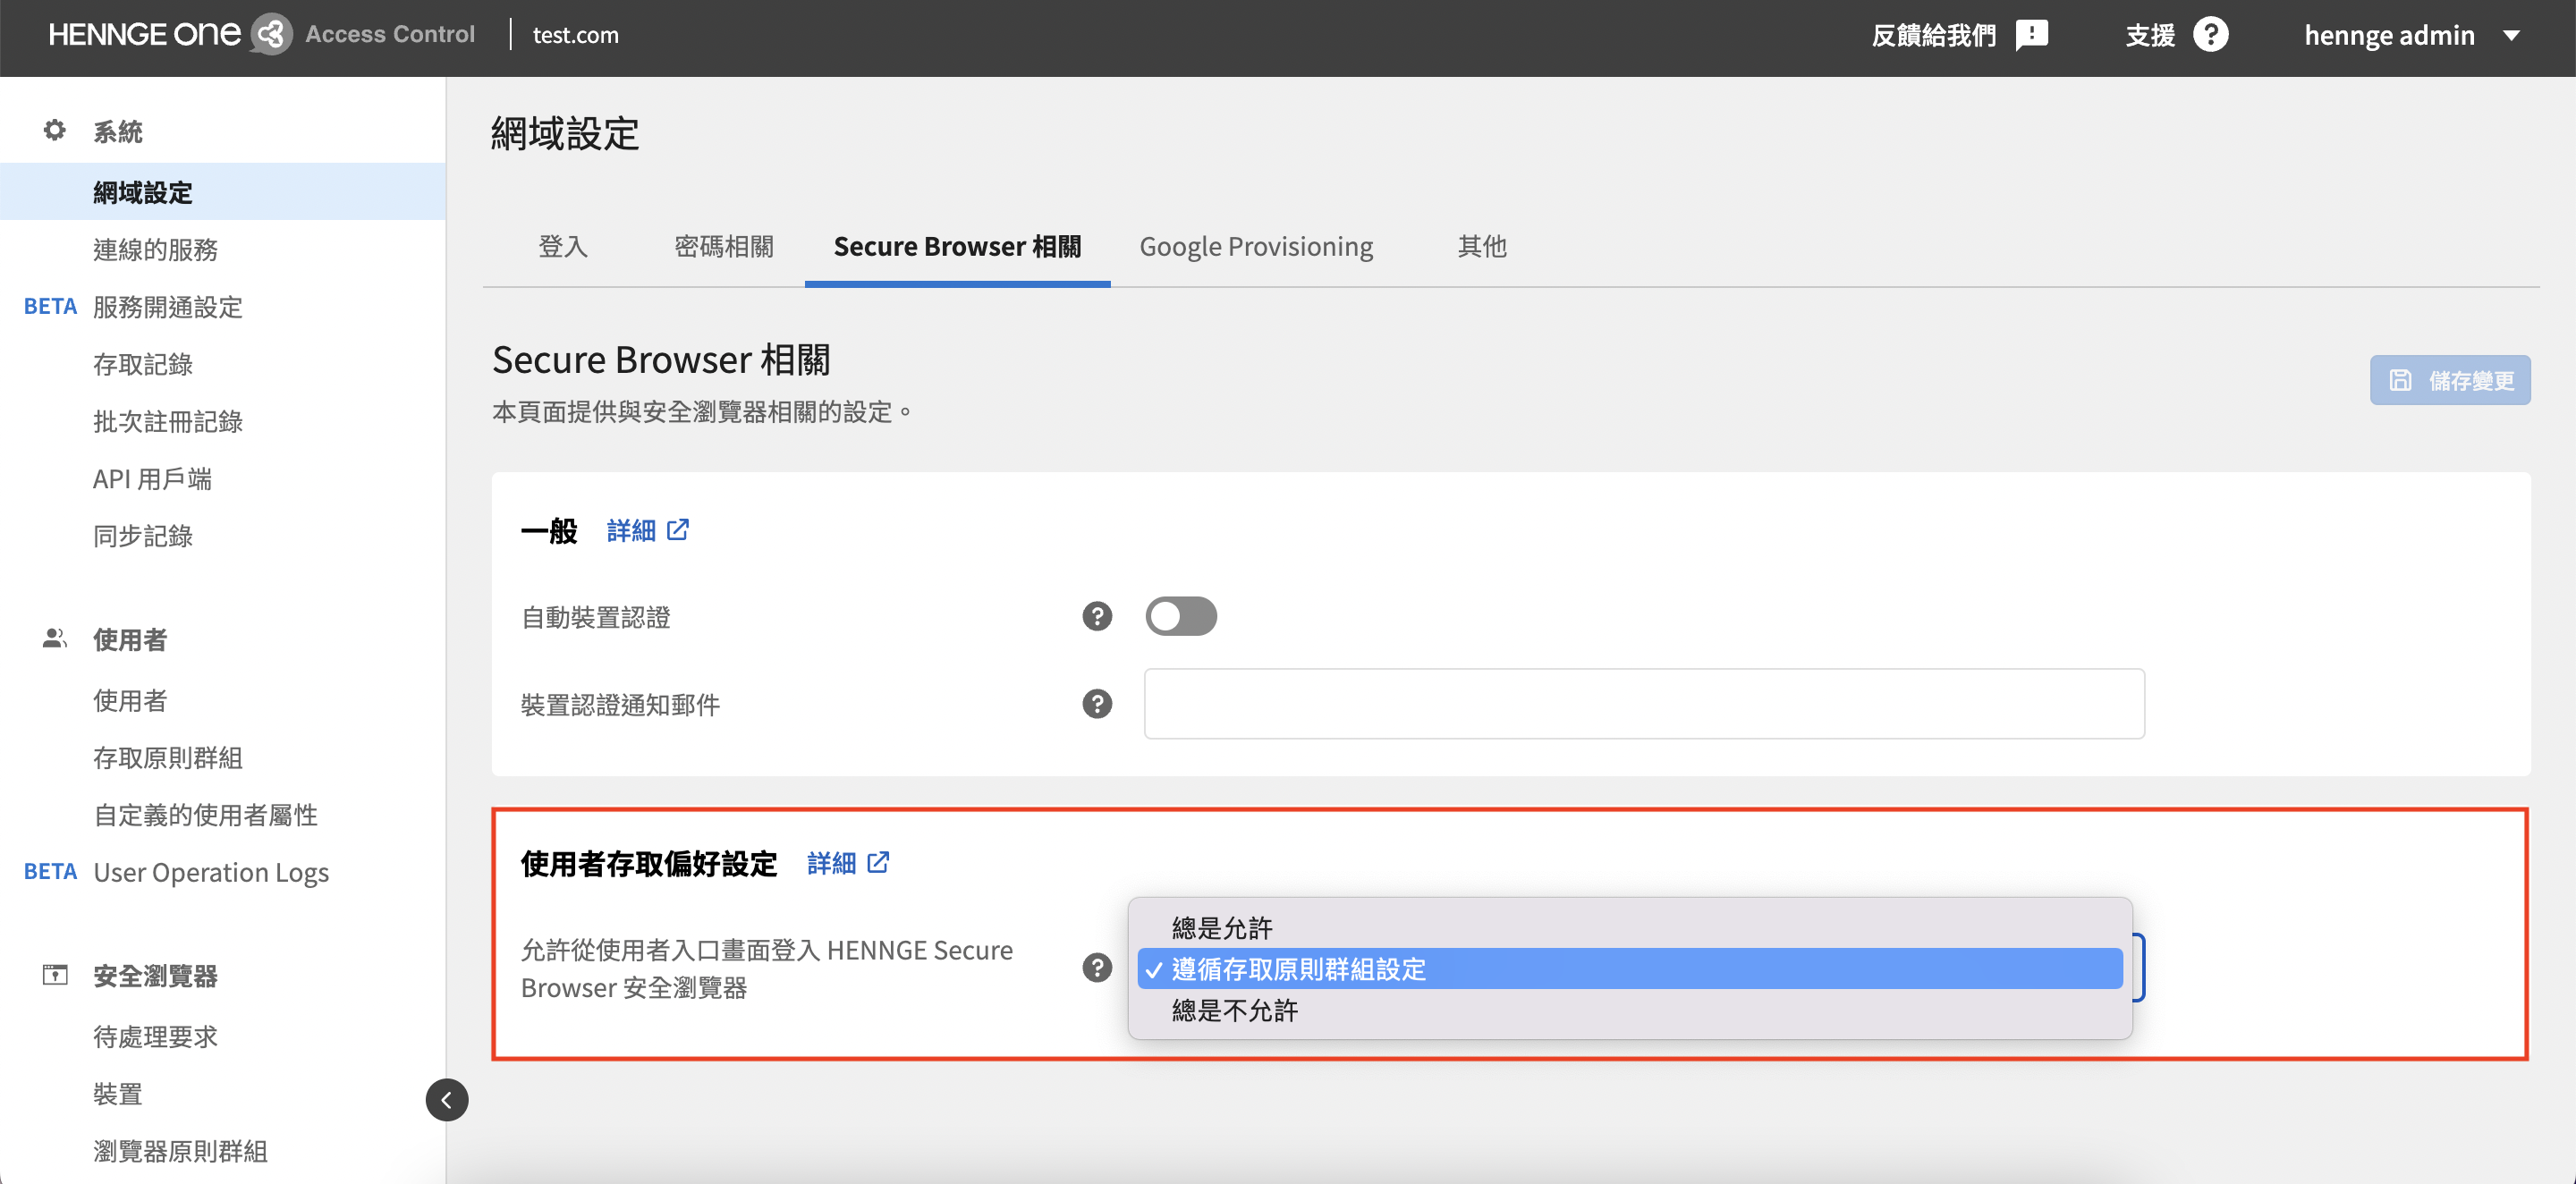This screenshot has width=2576, height=1184.
Task: Open 服務開通設定 sidebar item
Action: coord(168,307)
